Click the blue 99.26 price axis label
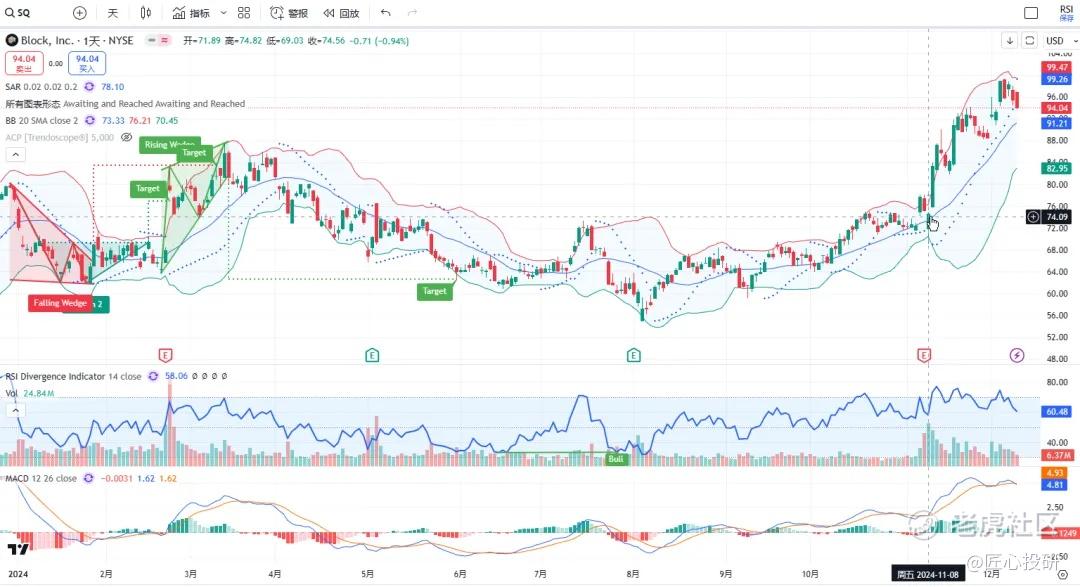Screen dimensions: 1080x587 coord(1057,79)
